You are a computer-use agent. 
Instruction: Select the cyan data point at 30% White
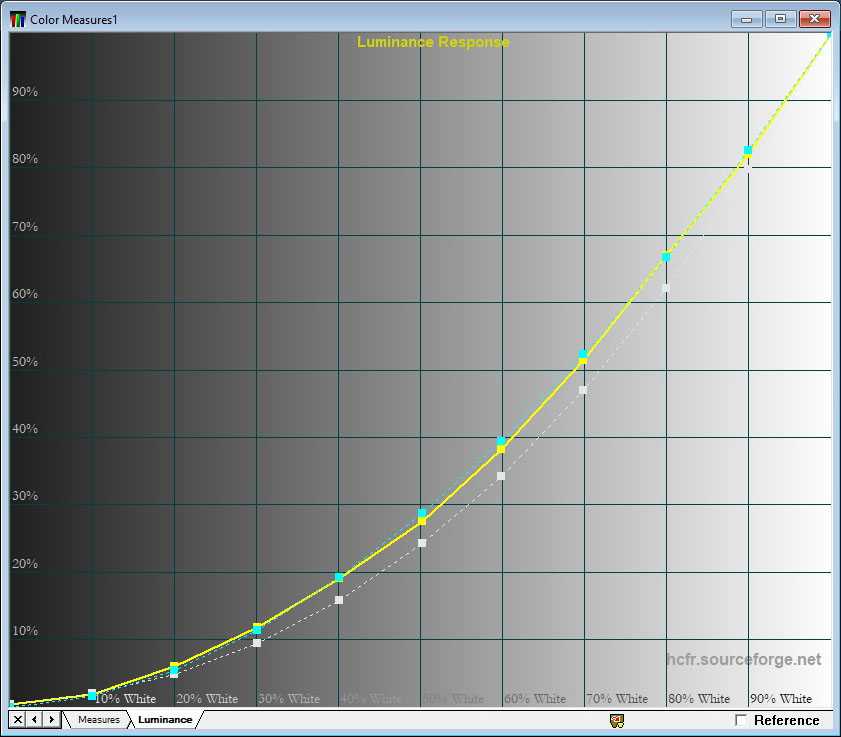pyautogui.click(x=257, y=629)
